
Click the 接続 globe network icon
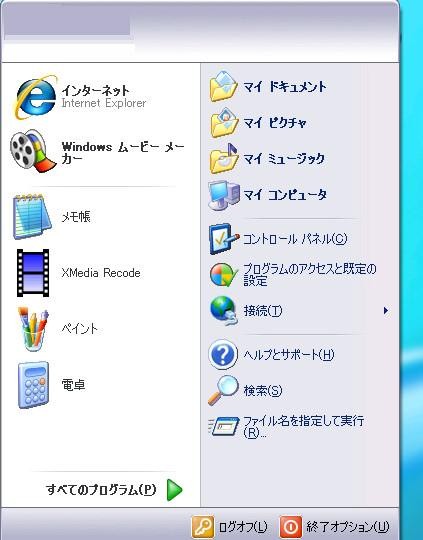224,311
